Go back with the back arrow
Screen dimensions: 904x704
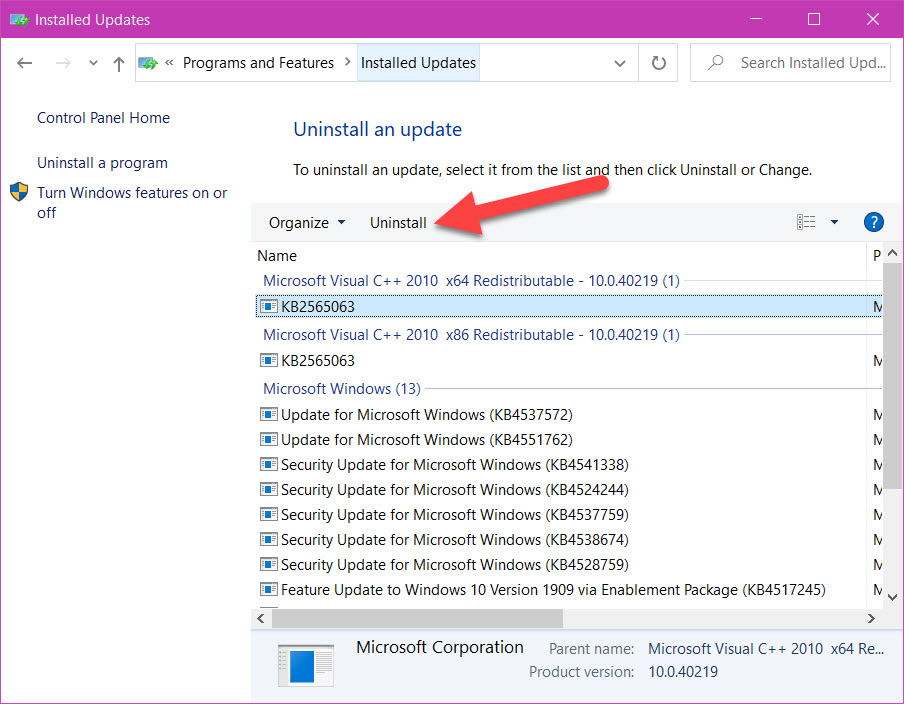click(24, 63)
